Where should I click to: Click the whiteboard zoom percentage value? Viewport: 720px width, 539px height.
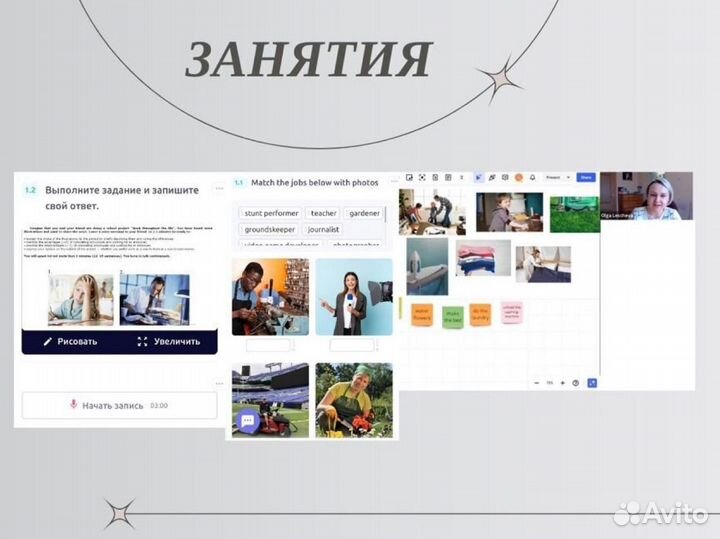point(550,383)
